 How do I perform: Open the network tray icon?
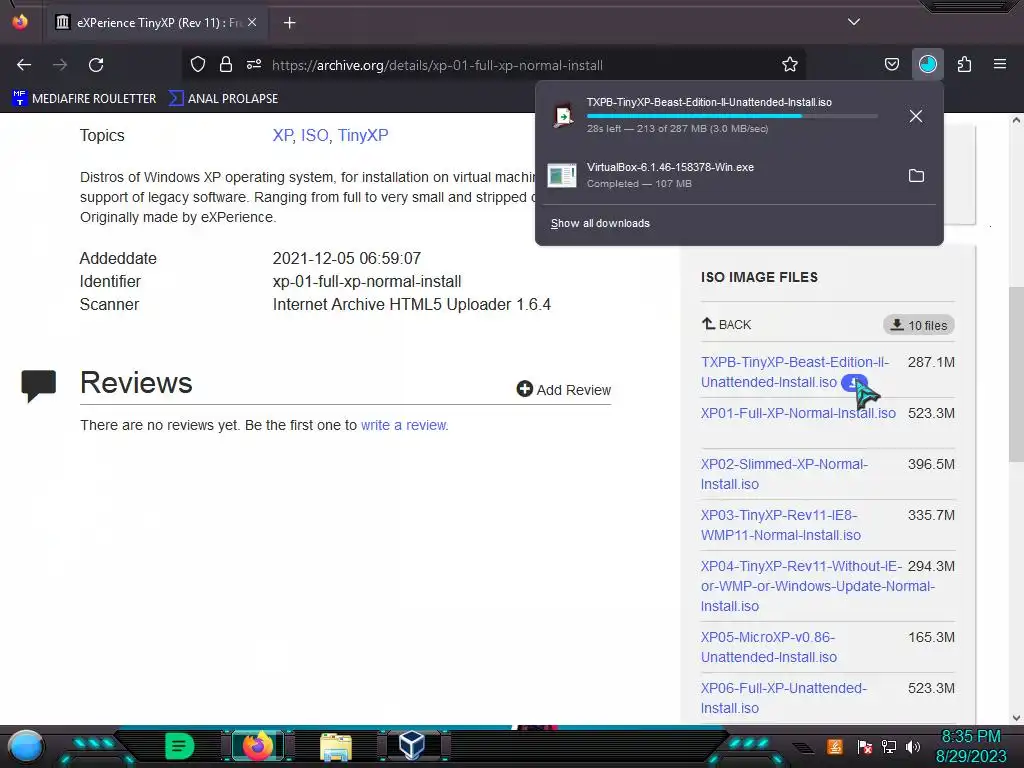[889, 746]
